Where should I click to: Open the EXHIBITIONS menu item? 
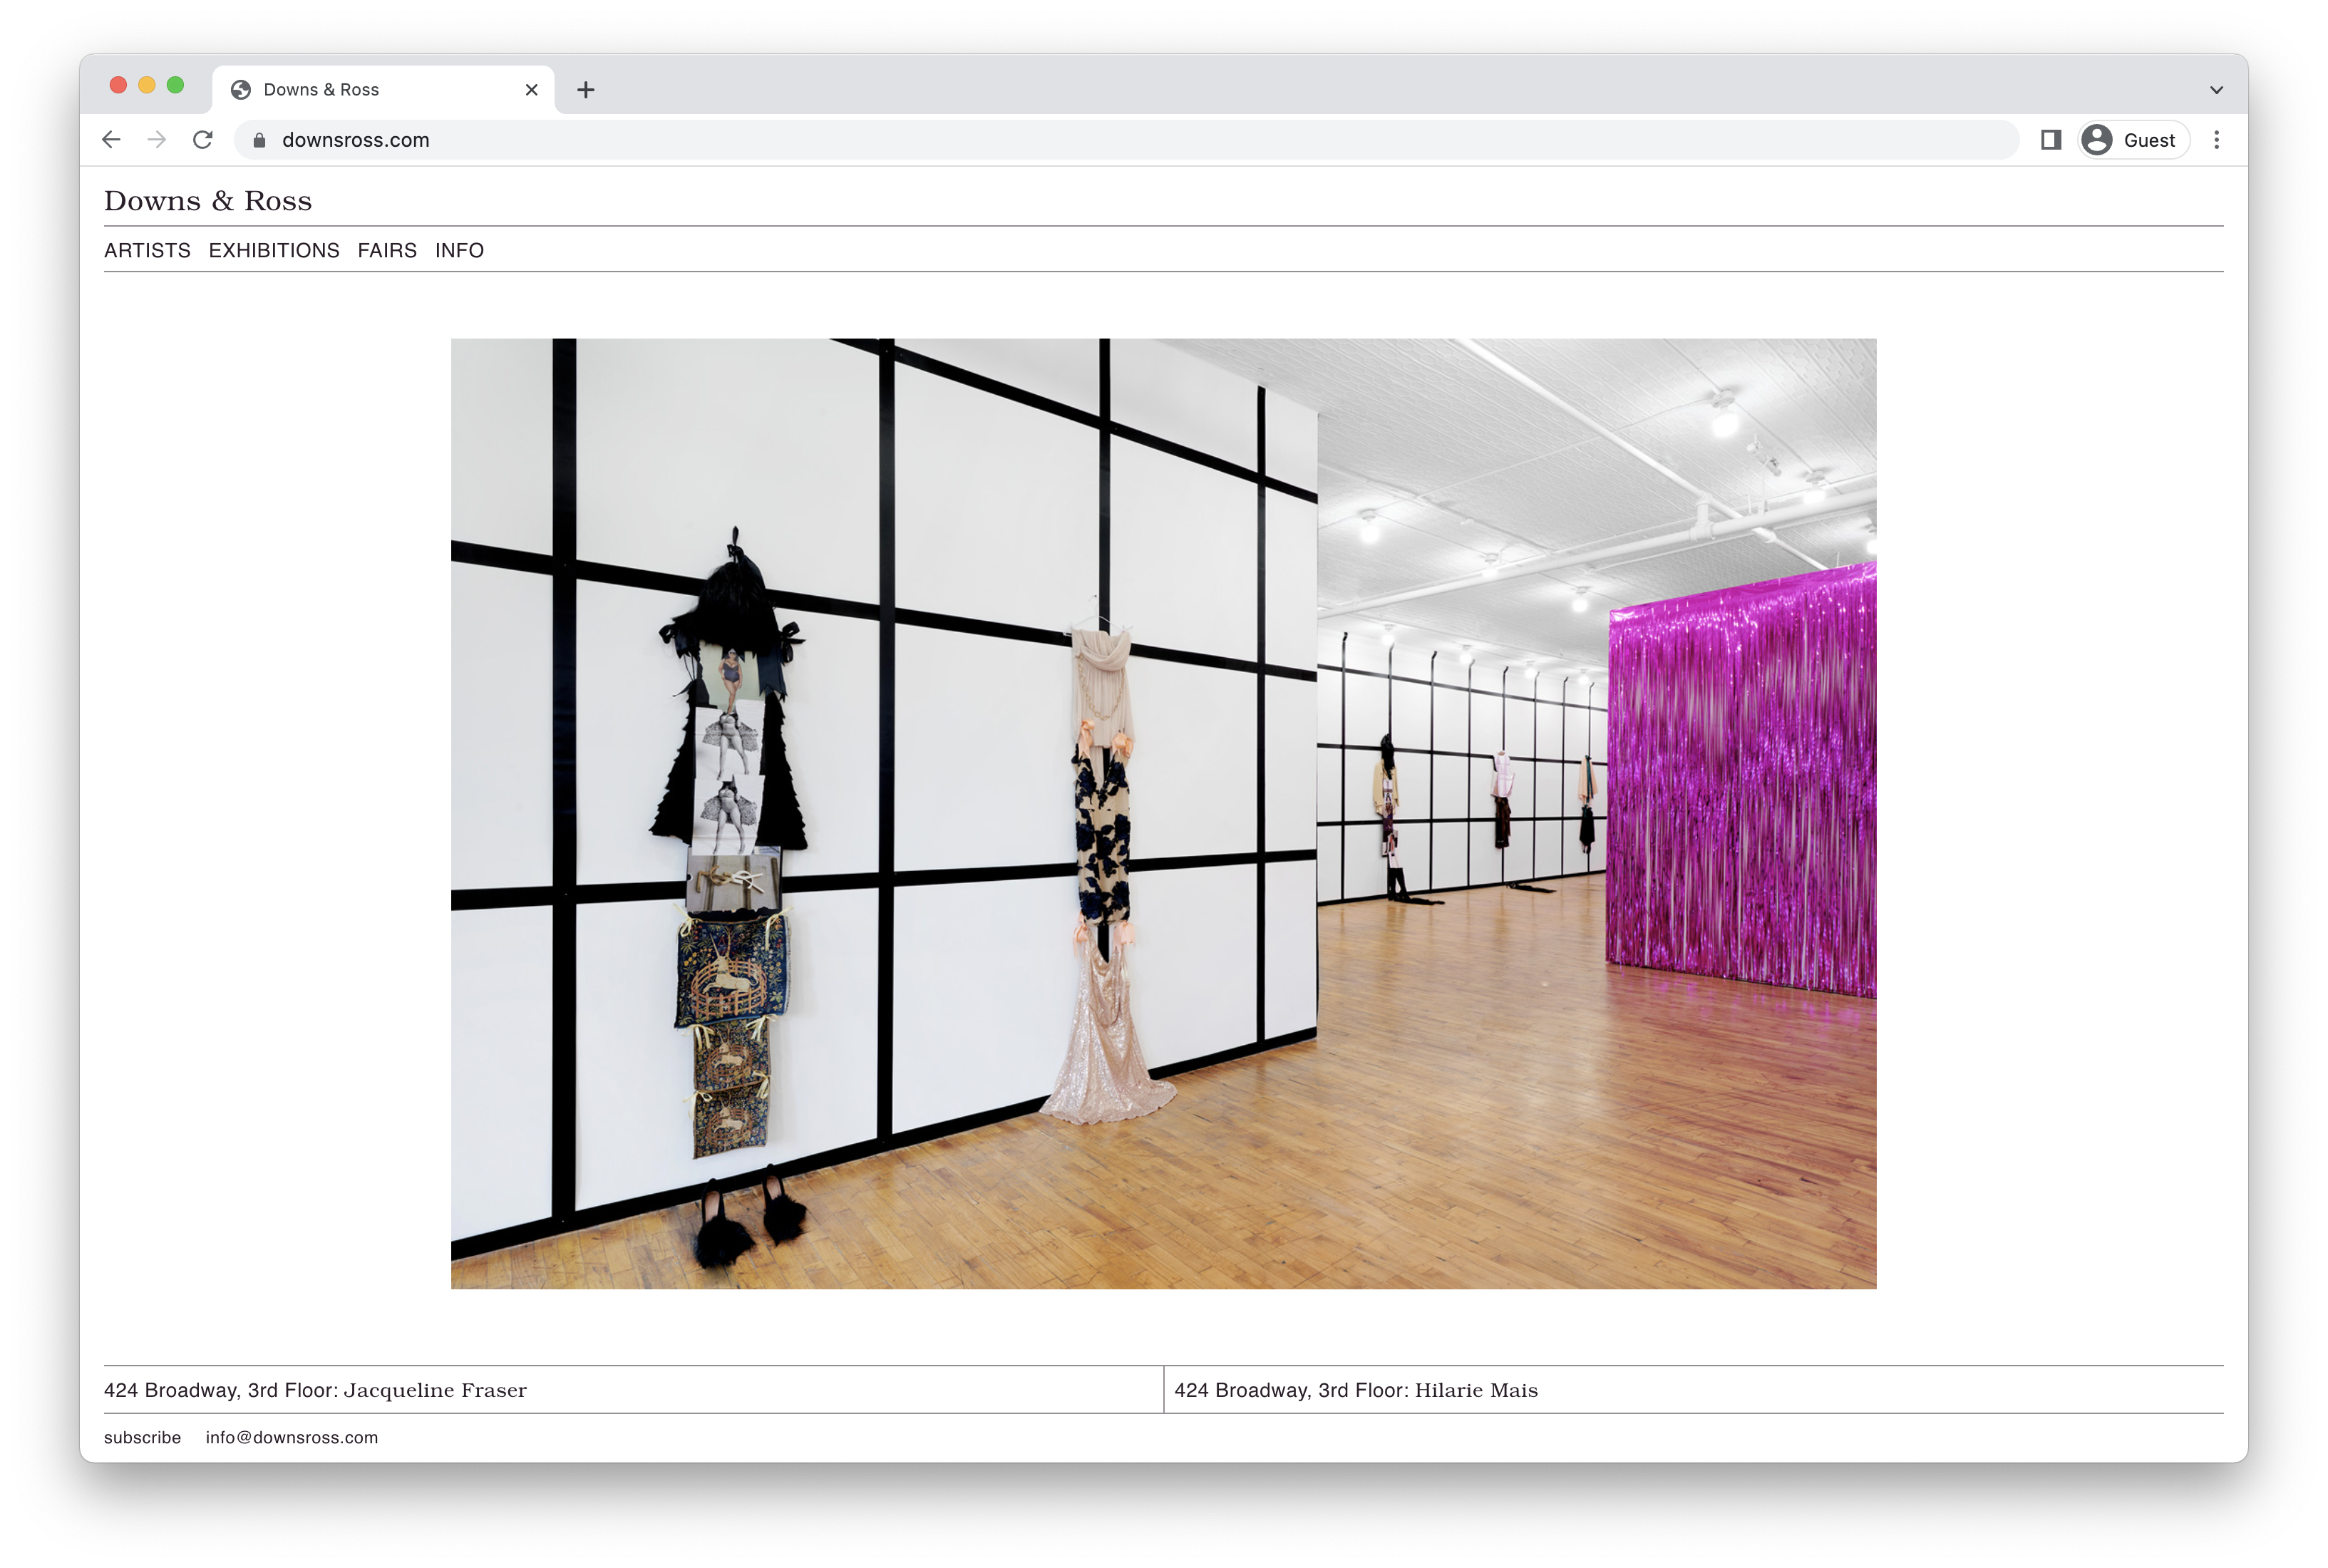274,251
